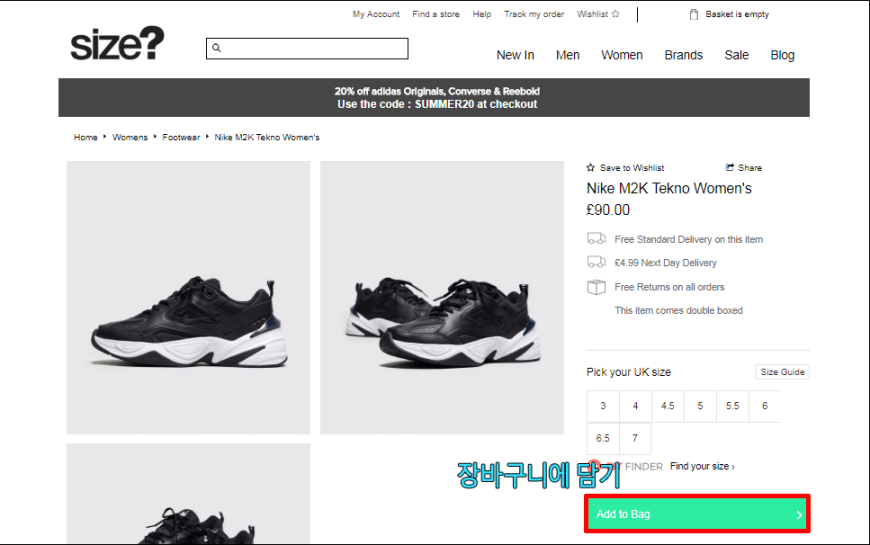The width and height of the screenshot is (870, 545).
Task: Open the shoe pair product image
Action: pyautogui.click(x=442, y=297)
